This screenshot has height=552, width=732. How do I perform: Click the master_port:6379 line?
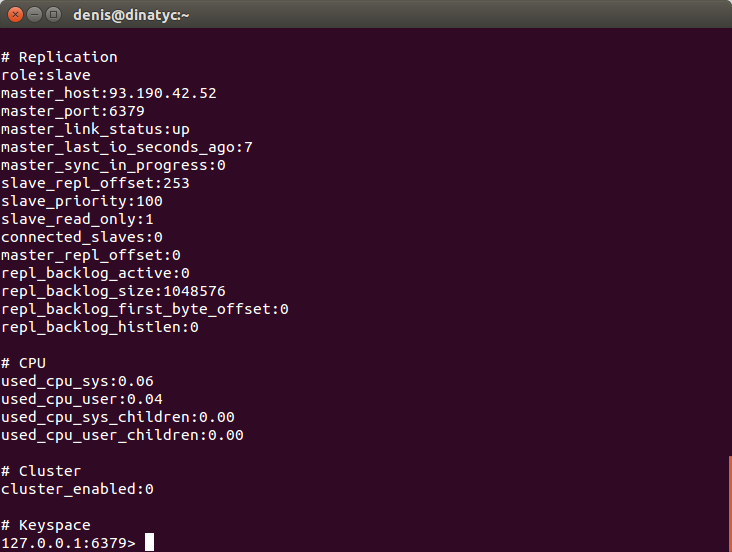click(x=73, y=111)
